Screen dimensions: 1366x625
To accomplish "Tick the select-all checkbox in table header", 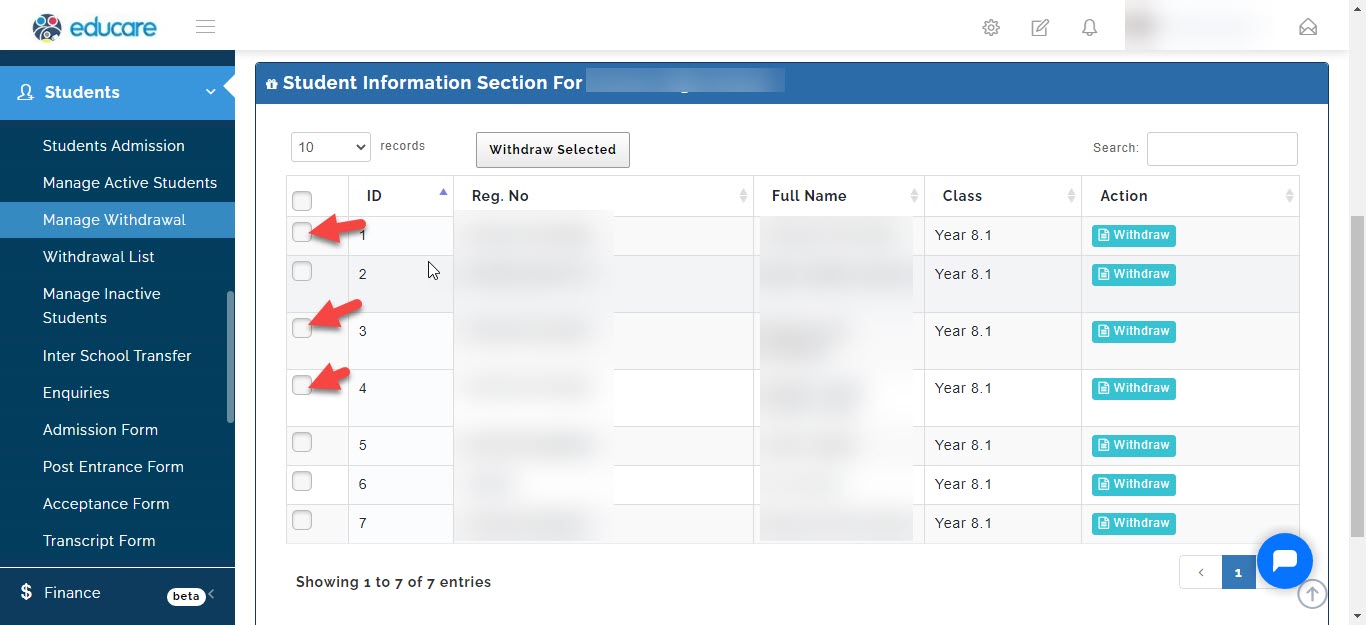I will click(302, 201).
